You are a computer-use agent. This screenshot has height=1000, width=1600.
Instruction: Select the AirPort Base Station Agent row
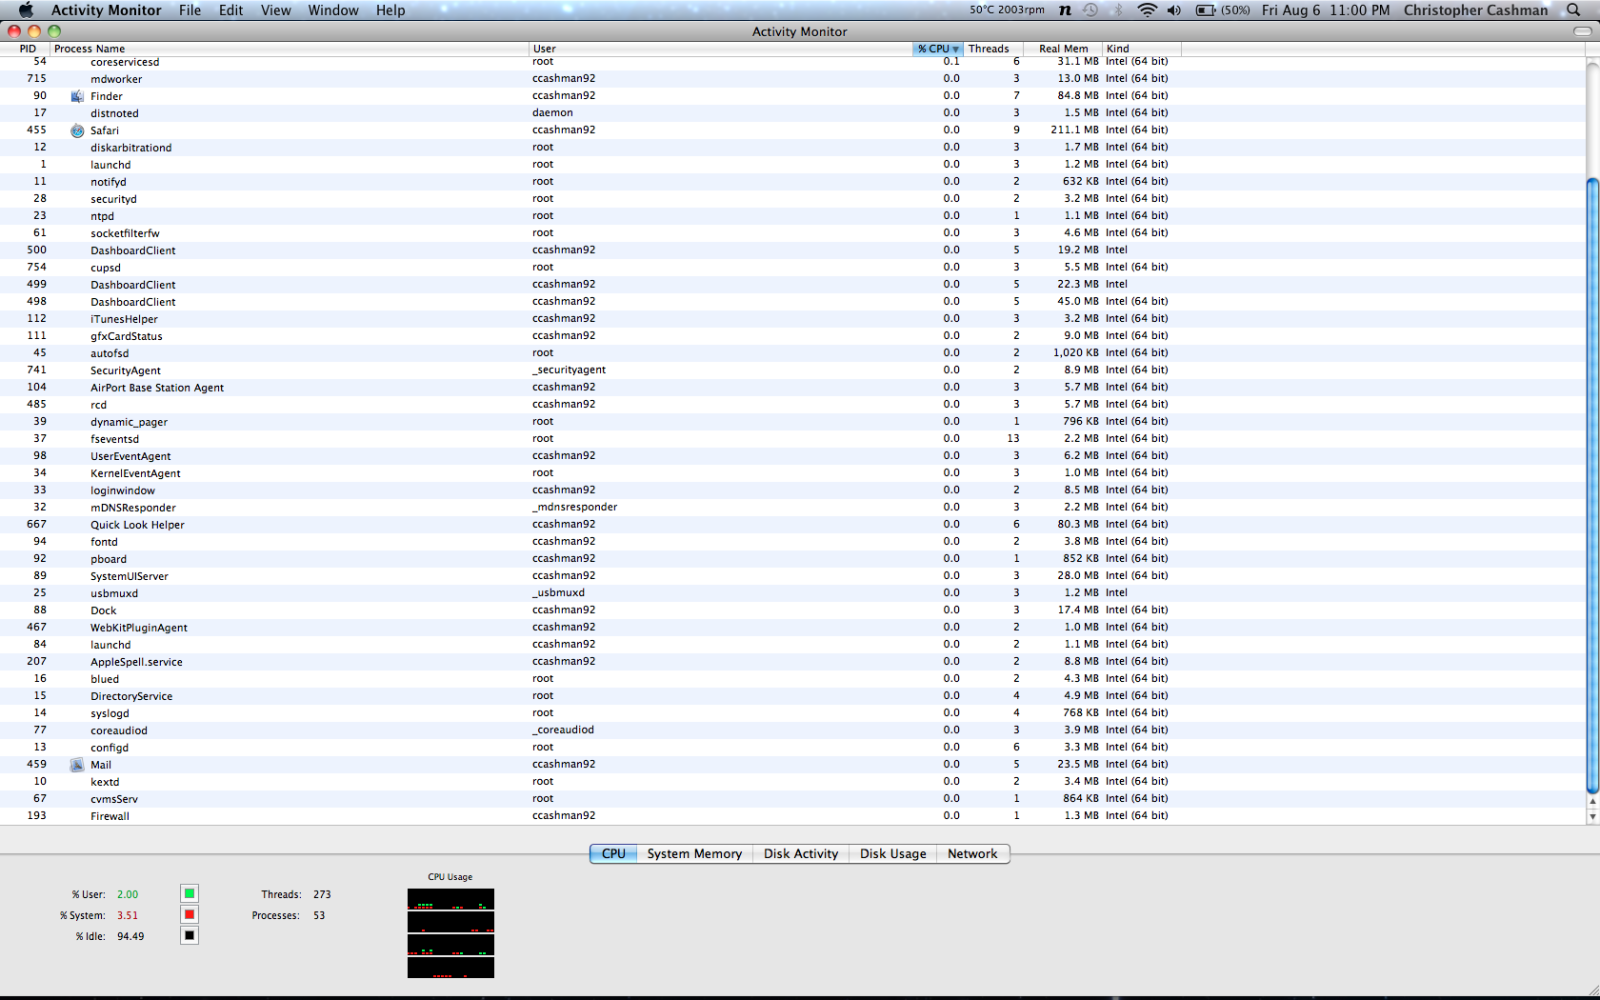(792, 387)
